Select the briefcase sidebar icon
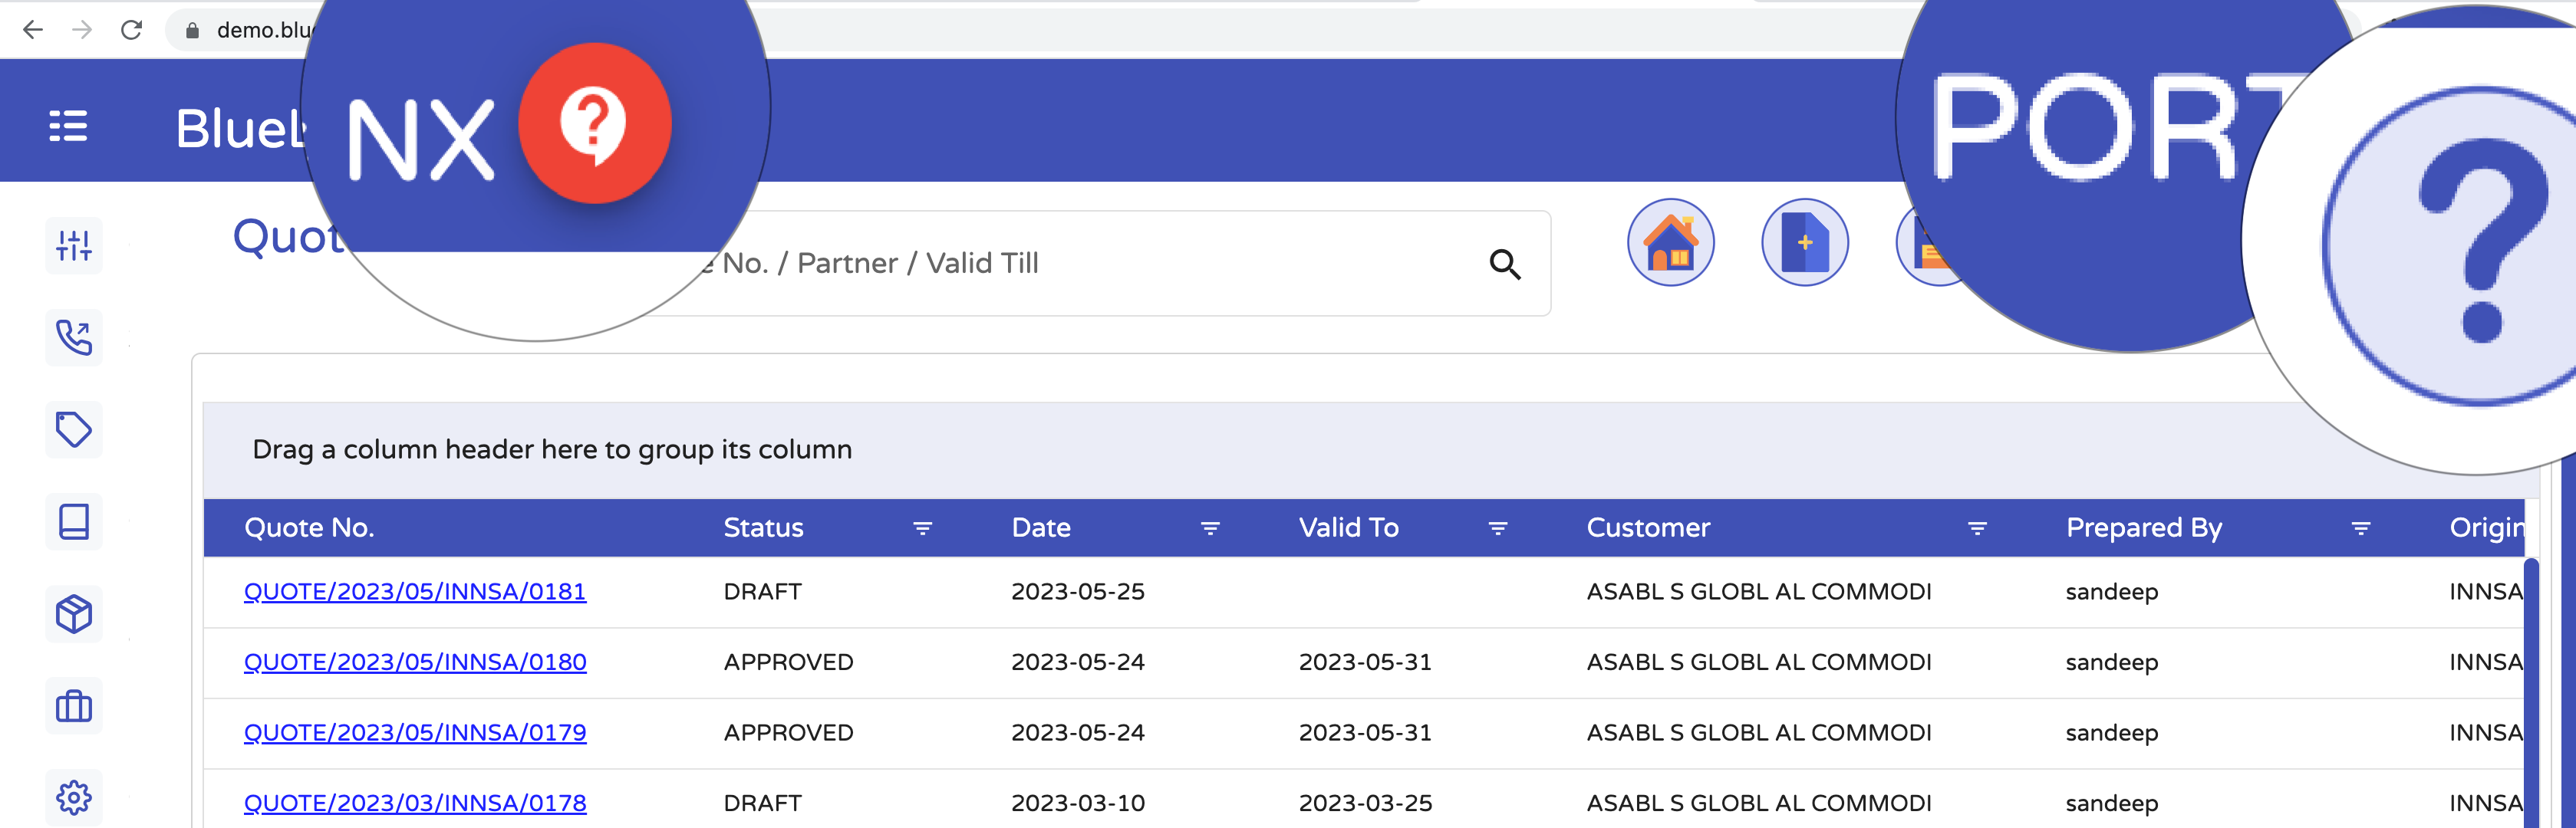2576x828 pixels. coord(74,706)
